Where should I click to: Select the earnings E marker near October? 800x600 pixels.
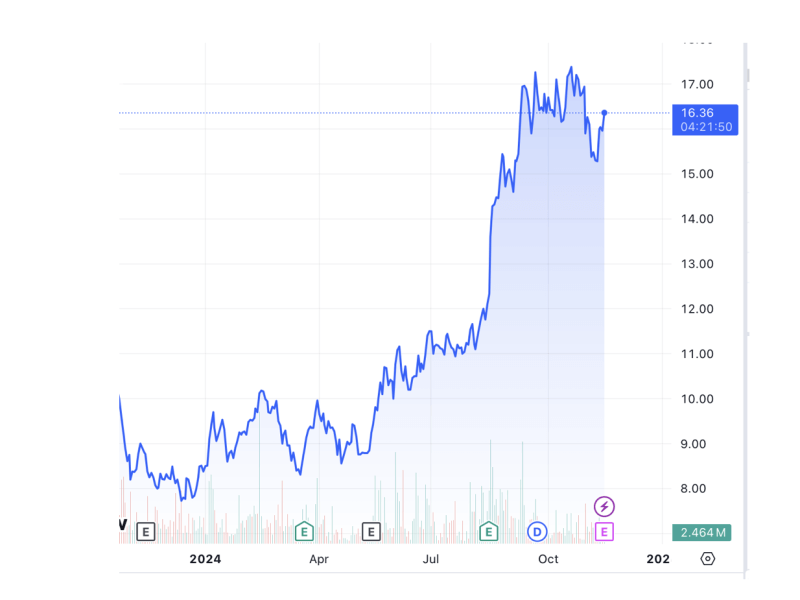(489, 531)
